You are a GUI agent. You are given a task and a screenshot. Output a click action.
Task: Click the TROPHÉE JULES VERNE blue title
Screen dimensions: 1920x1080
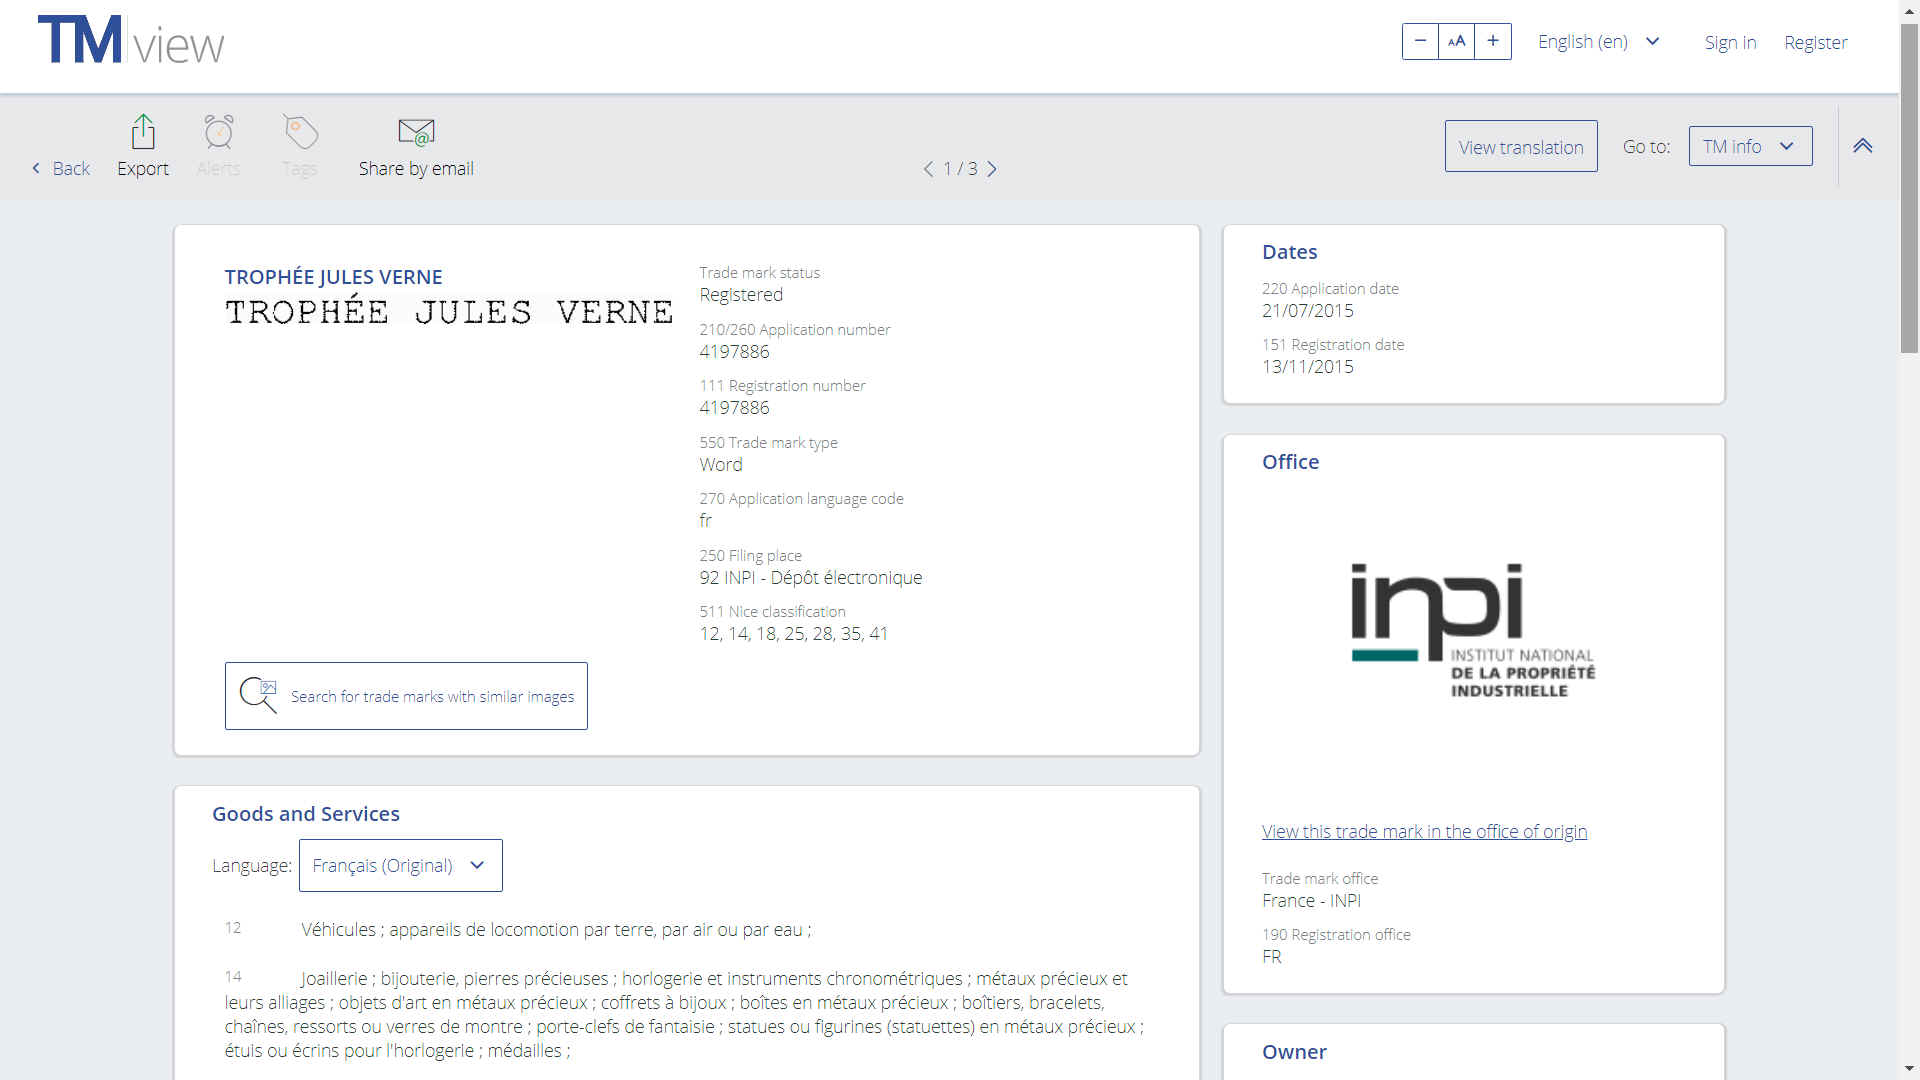pyautogui.click(x=333, y=277)
